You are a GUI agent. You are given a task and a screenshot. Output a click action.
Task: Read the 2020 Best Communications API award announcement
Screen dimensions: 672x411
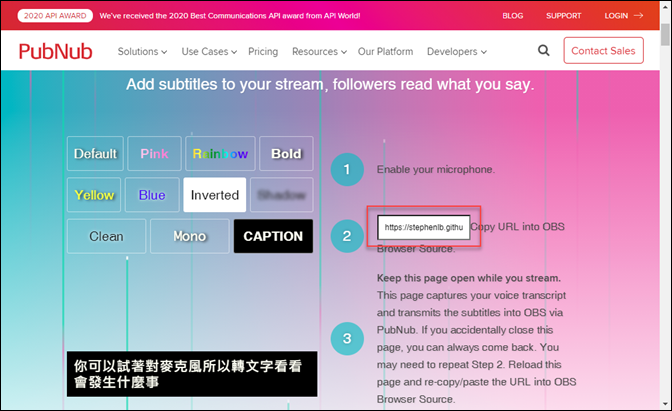(x=230, y=15)
